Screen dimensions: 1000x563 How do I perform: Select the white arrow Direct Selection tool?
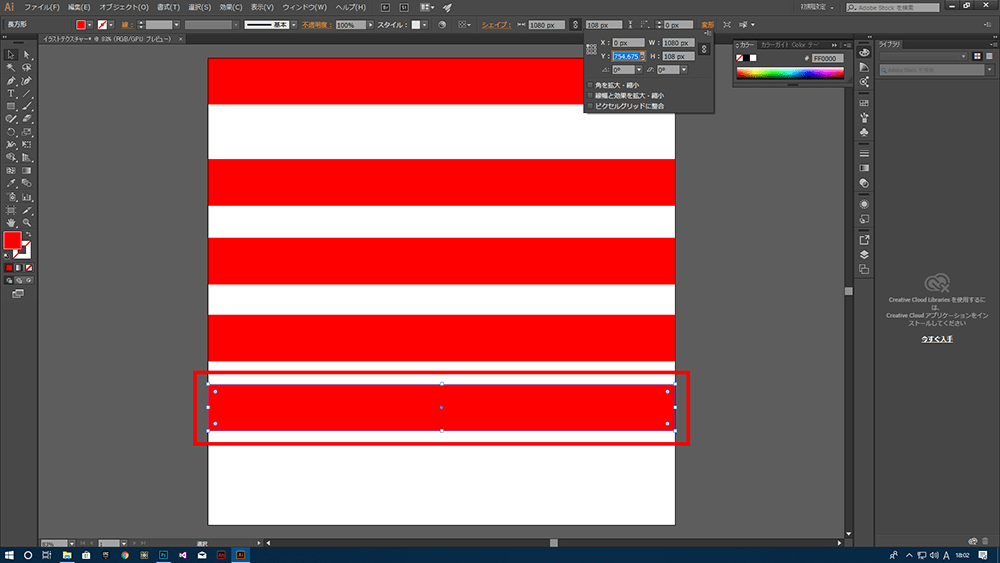pos(27,55)
